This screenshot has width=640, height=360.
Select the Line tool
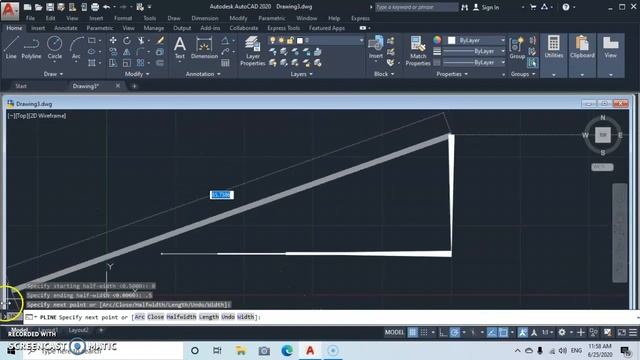click(11, 48)
